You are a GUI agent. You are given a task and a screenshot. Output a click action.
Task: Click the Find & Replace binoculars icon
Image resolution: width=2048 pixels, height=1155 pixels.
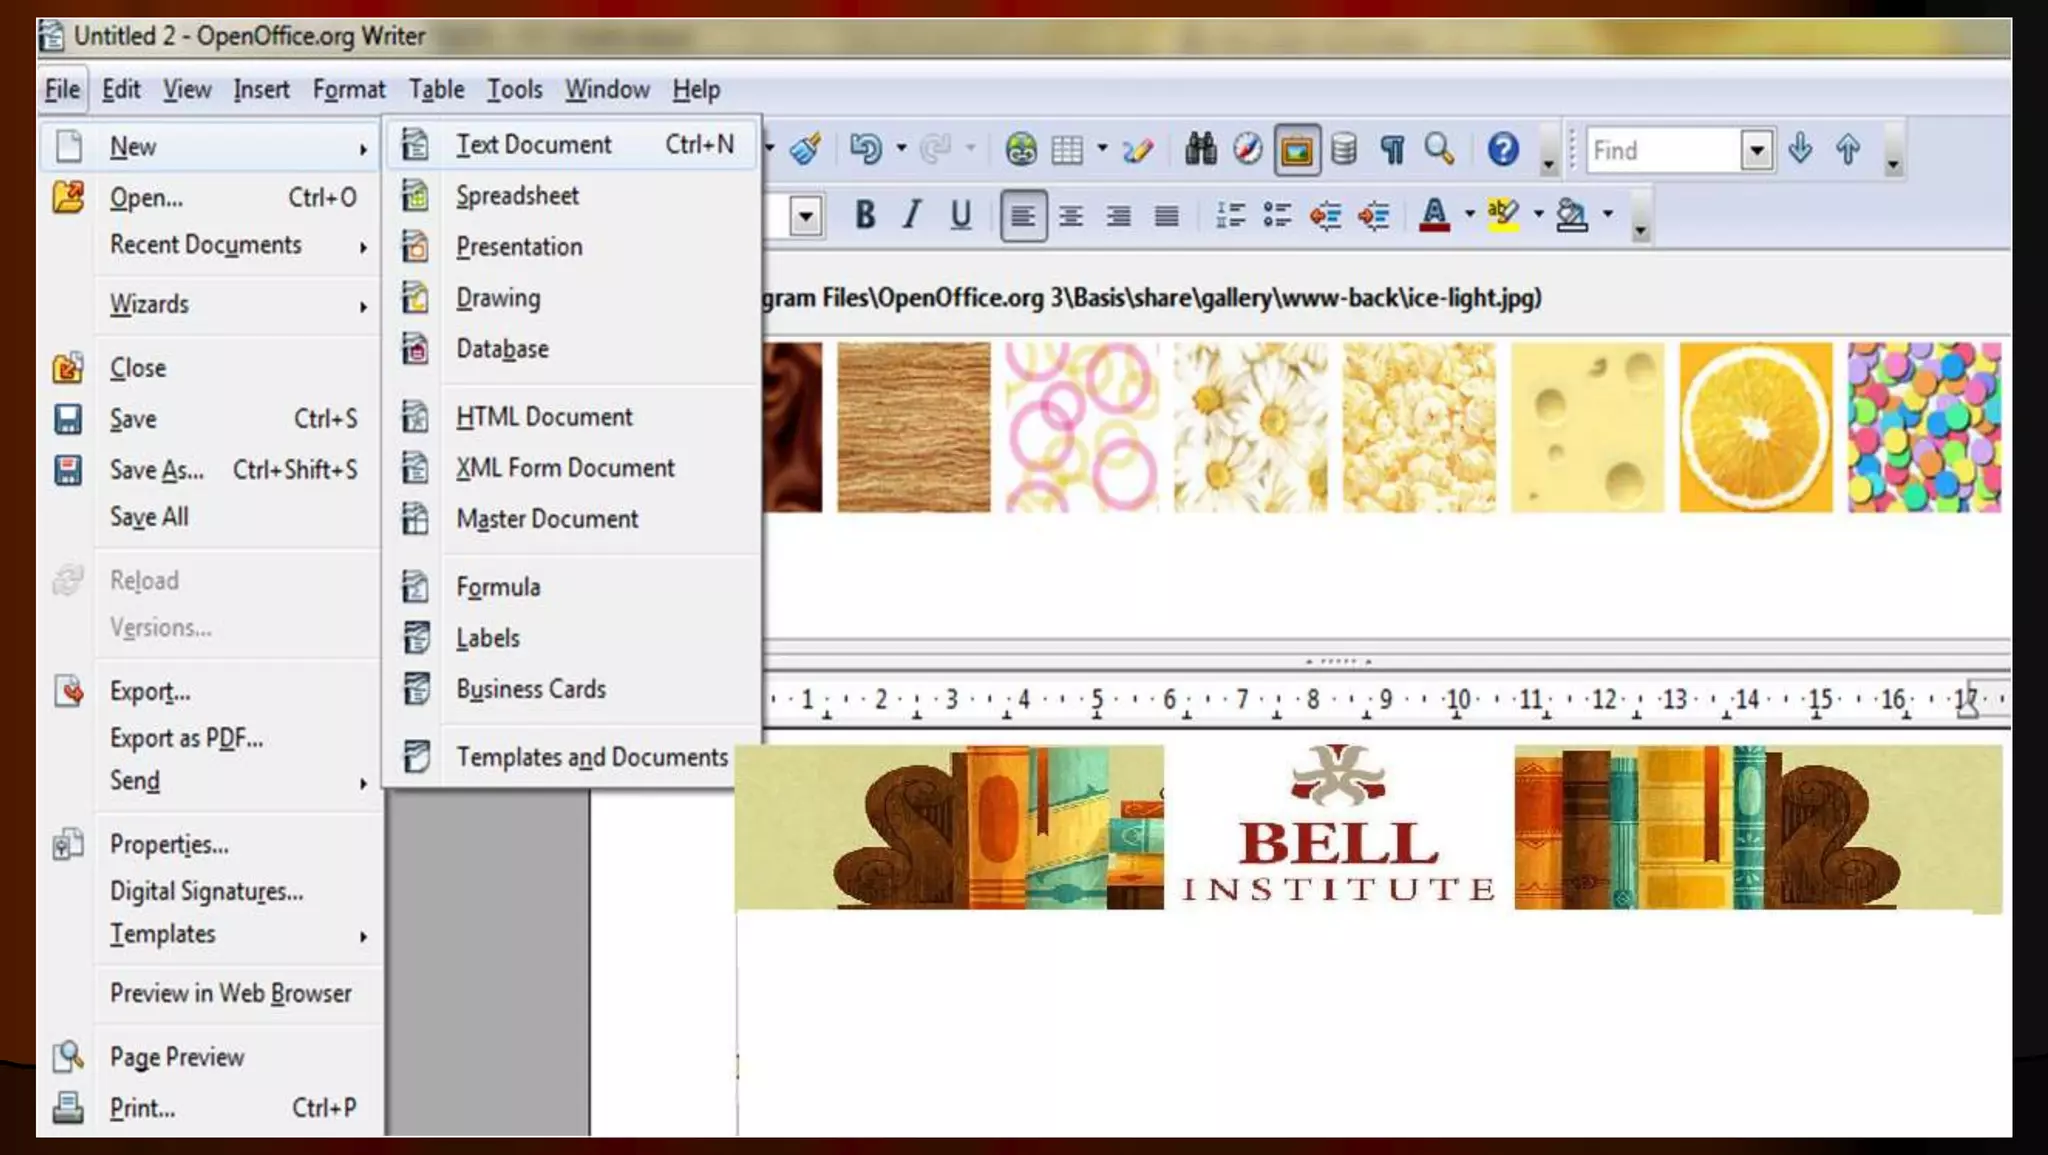(x=1200, y=150)
